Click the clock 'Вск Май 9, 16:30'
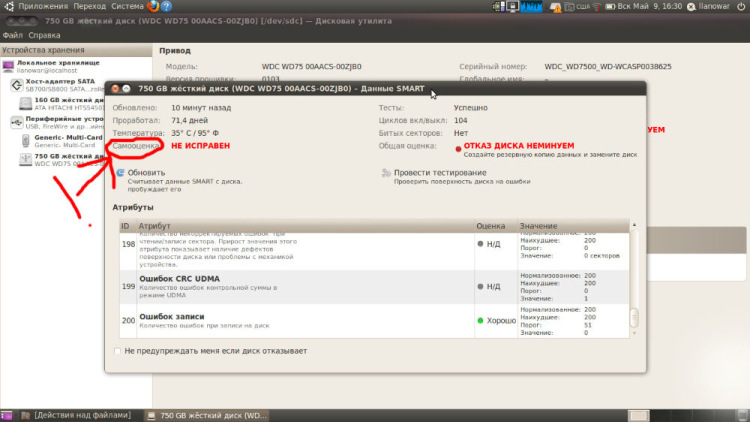The width and height of the screenshot is (750, 422). pyautogui.click(x=650, y=7)
